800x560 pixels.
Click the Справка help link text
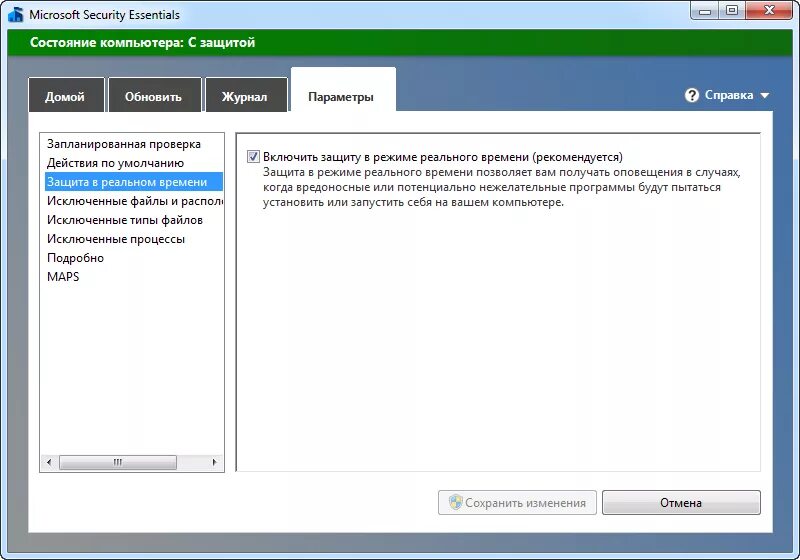coord(729,95)
